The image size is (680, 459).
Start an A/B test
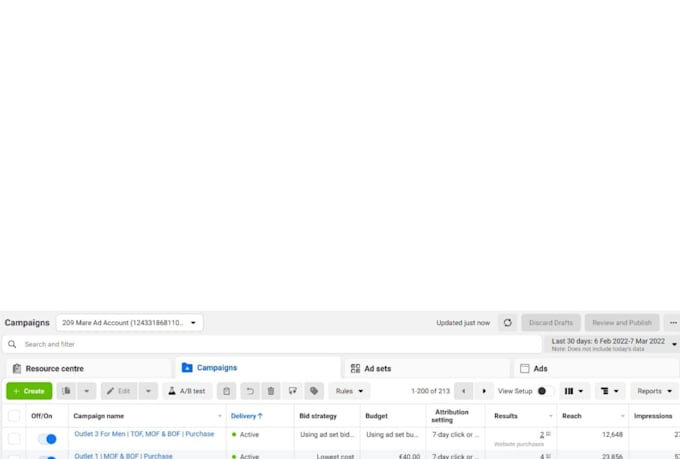187,391
